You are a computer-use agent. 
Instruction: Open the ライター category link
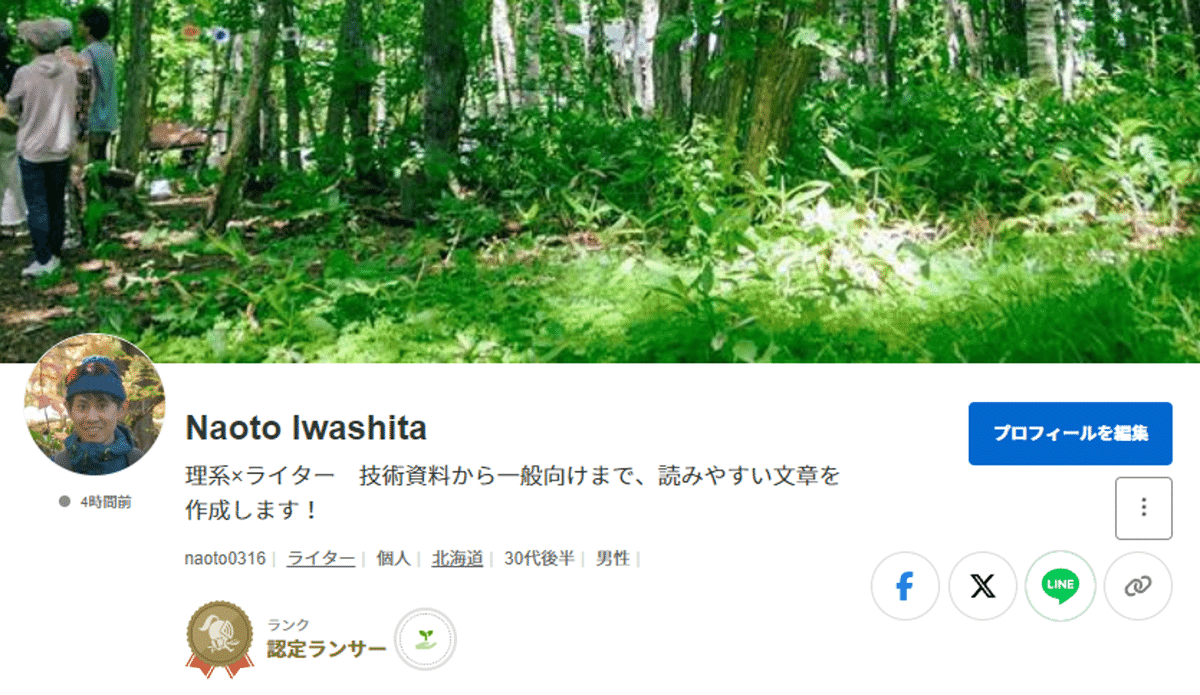(x=321, y=558)
